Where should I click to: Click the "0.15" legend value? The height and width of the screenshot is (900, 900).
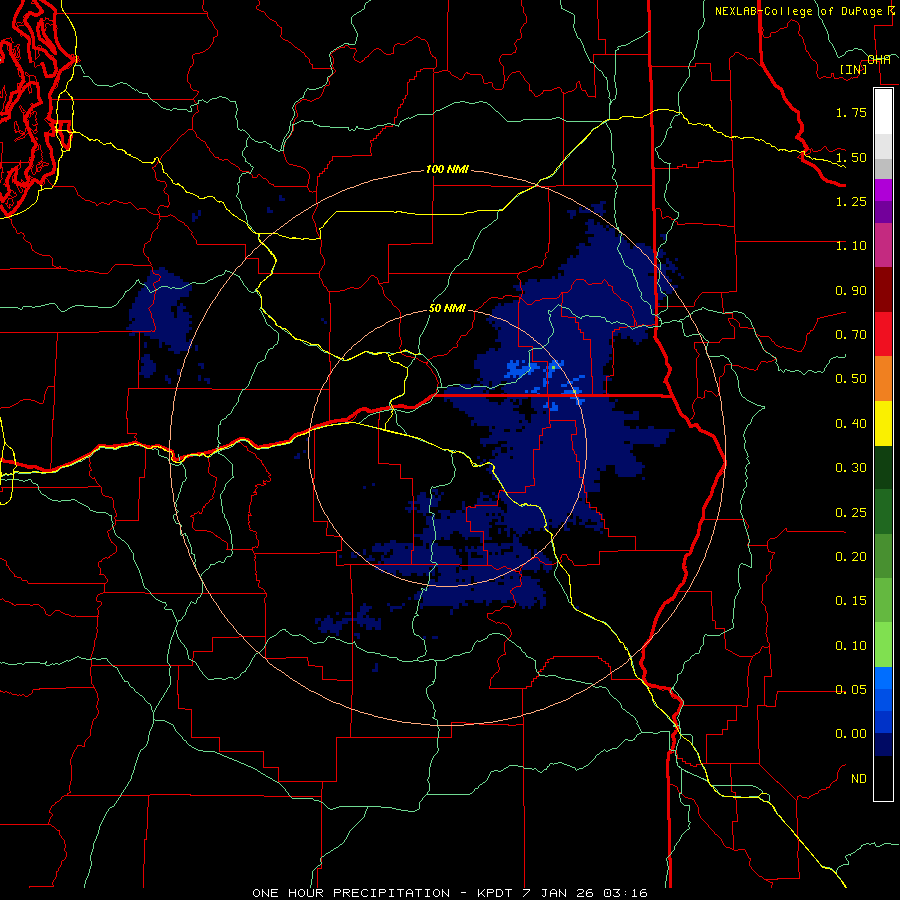pos(851,601)
